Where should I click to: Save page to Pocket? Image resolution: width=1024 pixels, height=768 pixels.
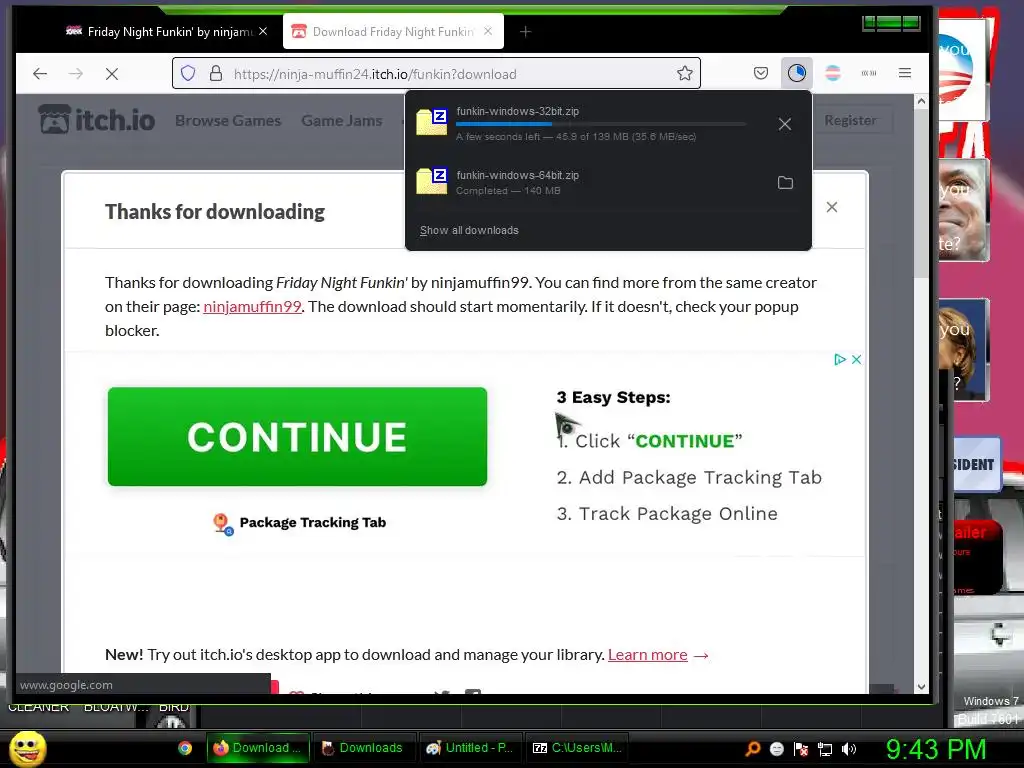tap(761, 73)
